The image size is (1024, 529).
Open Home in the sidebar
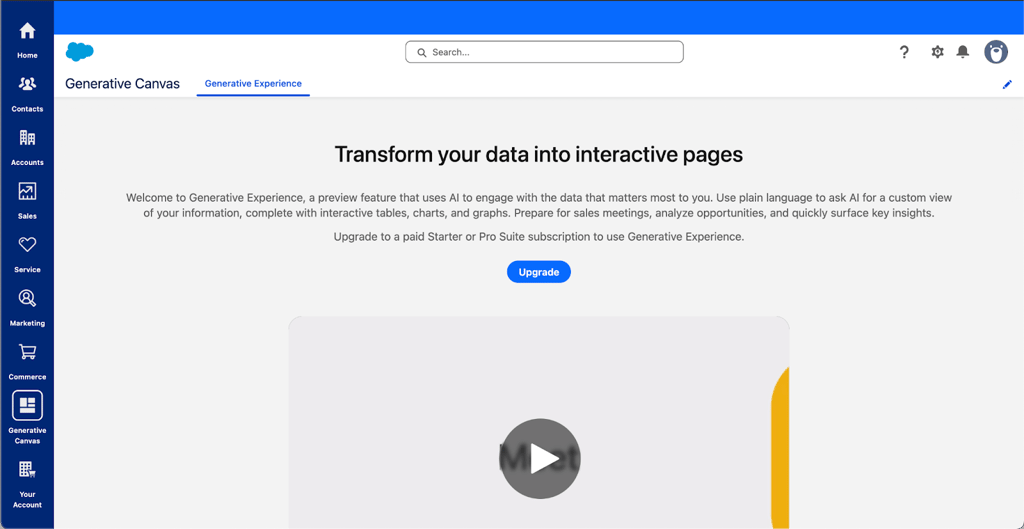pos(27,39)
